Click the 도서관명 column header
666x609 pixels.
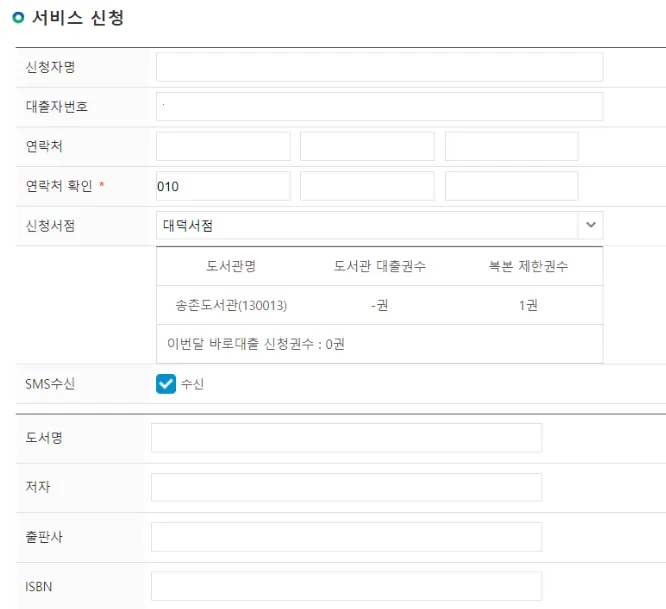pos(231,266)
